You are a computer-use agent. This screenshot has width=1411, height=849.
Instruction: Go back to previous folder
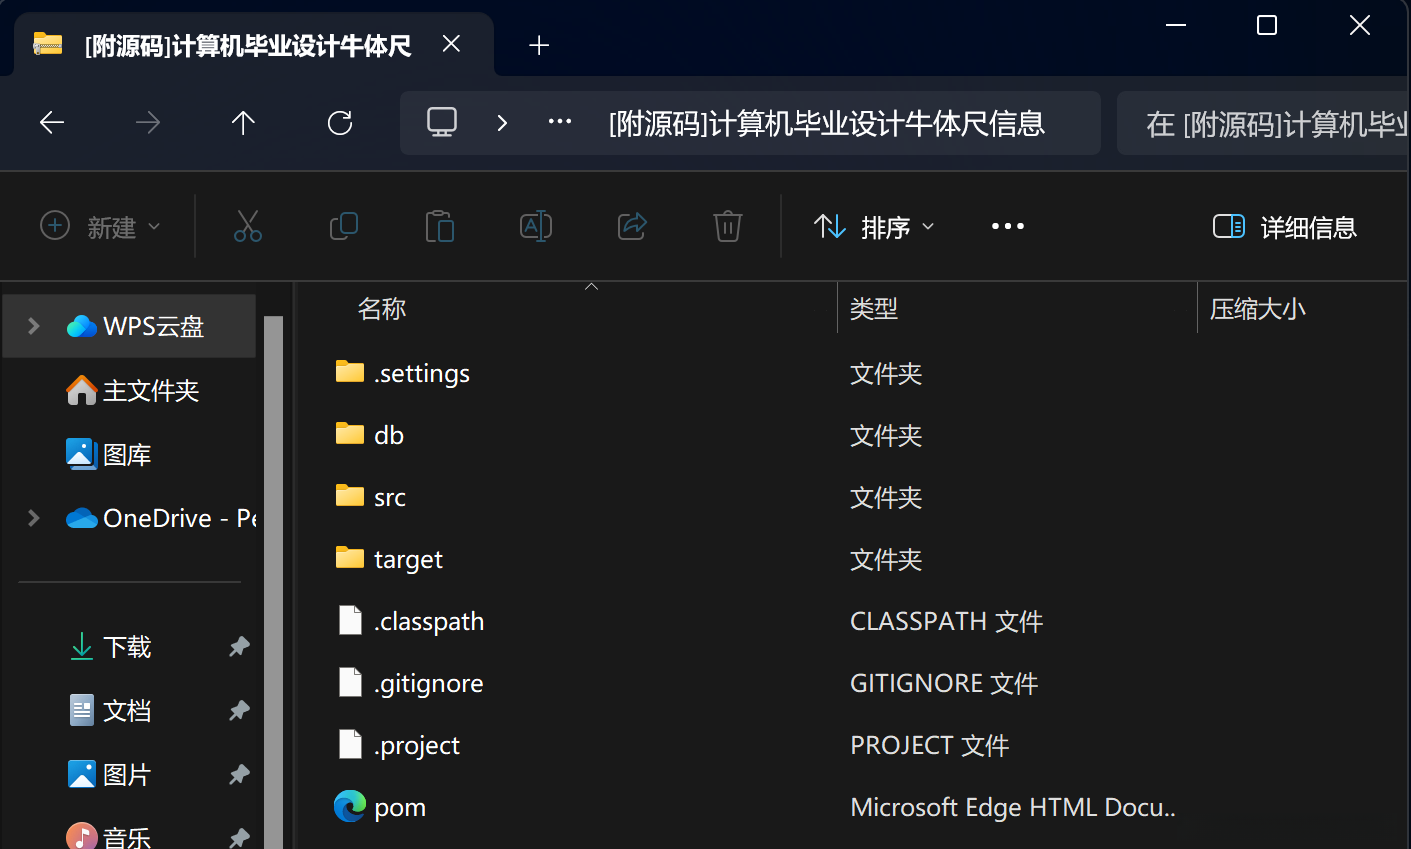pos(52,123)
